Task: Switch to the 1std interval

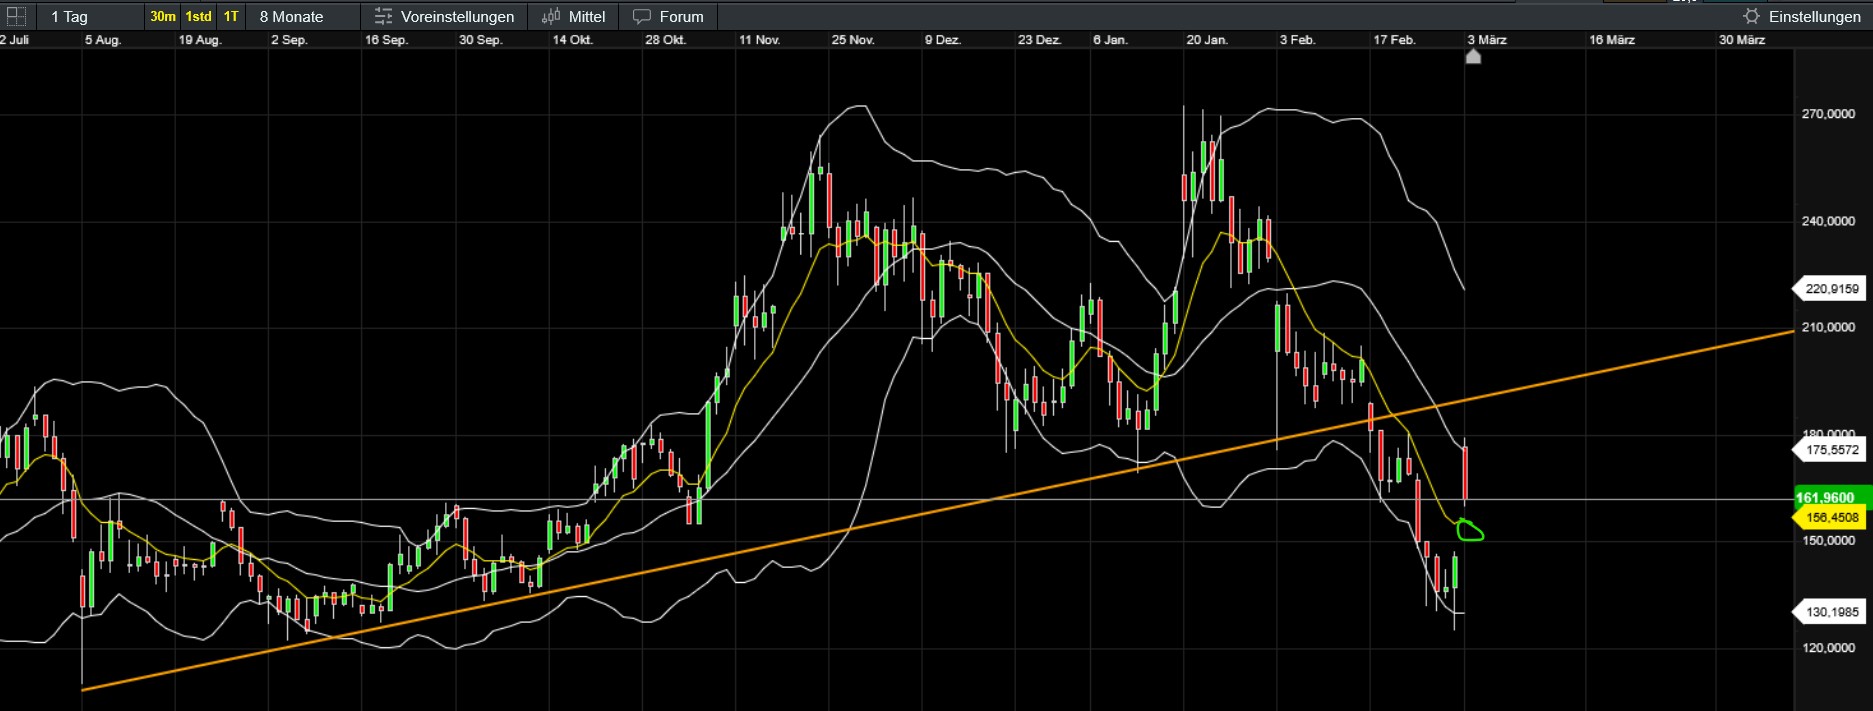Action: click(x=199, y=16)
